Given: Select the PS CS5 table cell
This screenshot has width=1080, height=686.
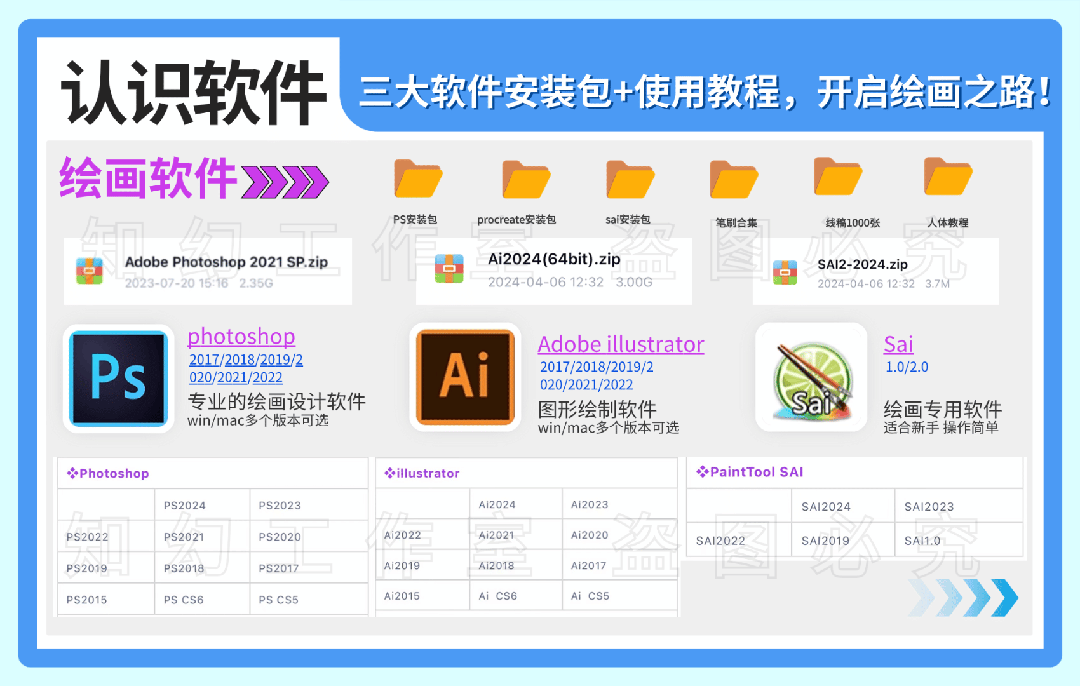Looking at the screenshot, I should pyautogui.click(x=309, y=599).
